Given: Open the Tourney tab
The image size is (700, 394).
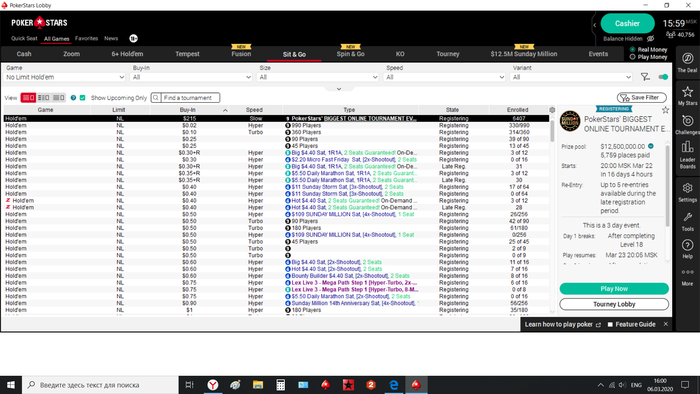Looking at the screenshot, I should (x=448, y=54).
